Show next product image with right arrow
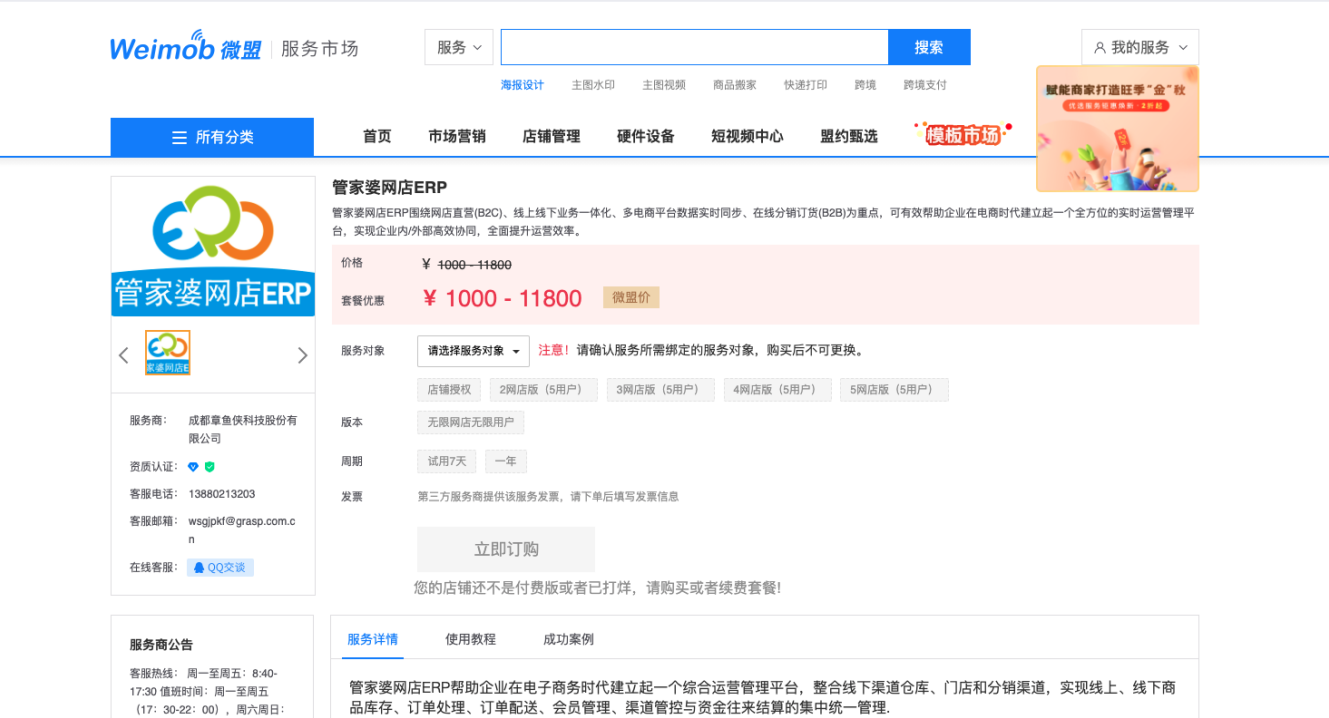This screenshot has height=718, width=1329. 303,355
